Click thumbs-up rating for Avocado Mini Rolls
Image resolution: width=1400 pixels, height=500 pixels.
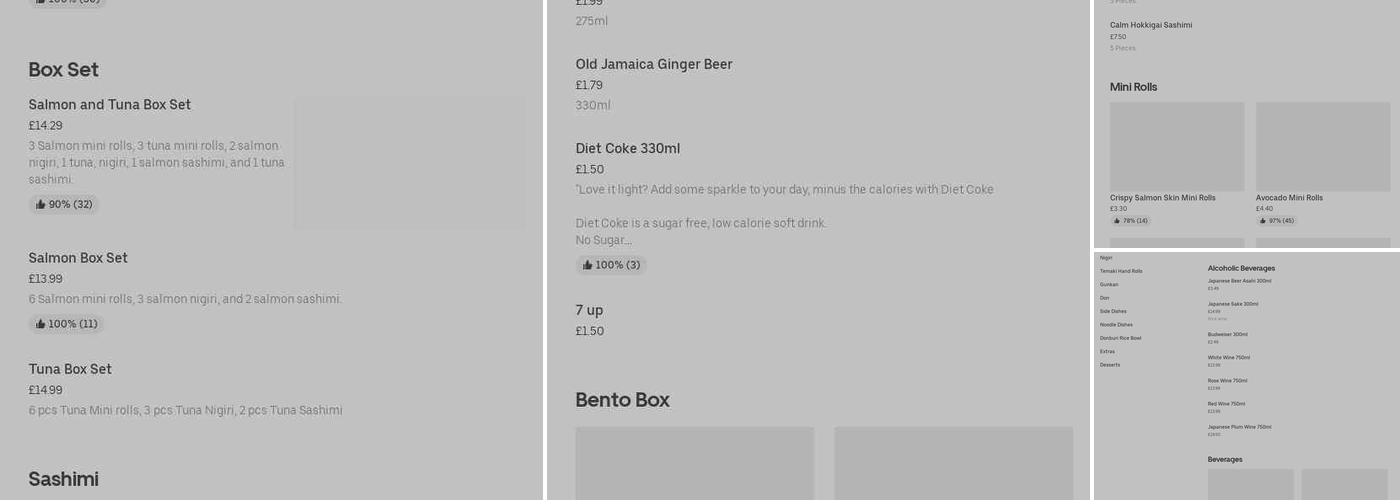click(1276, 221)
